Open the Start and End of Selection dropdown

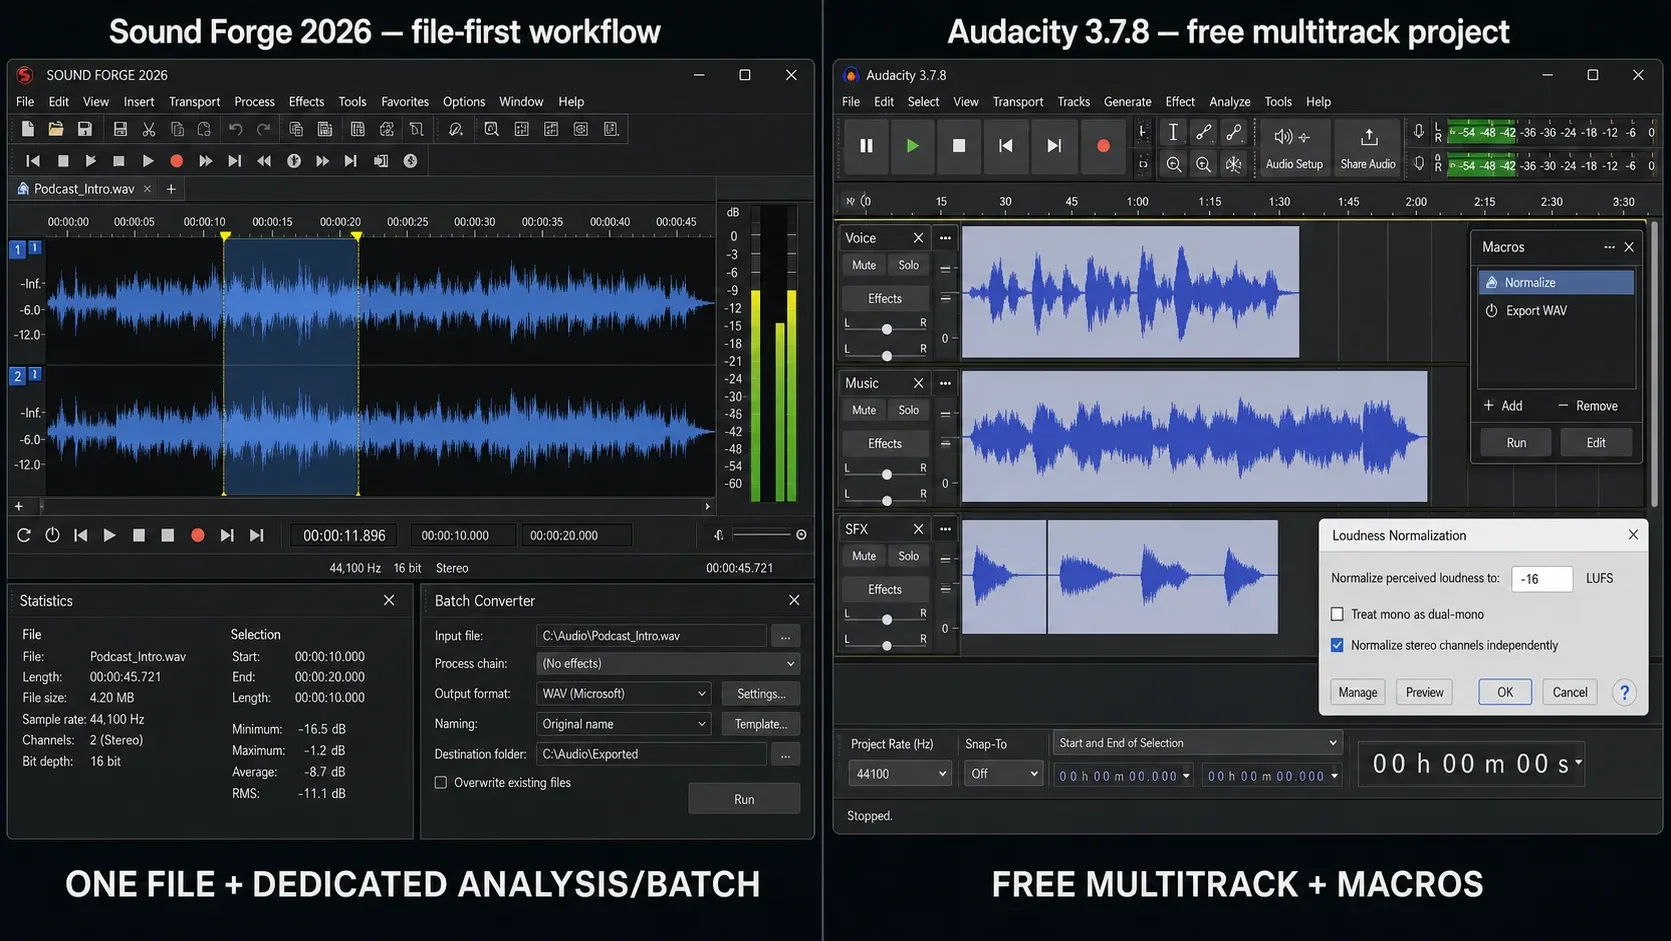point(1197,743)
